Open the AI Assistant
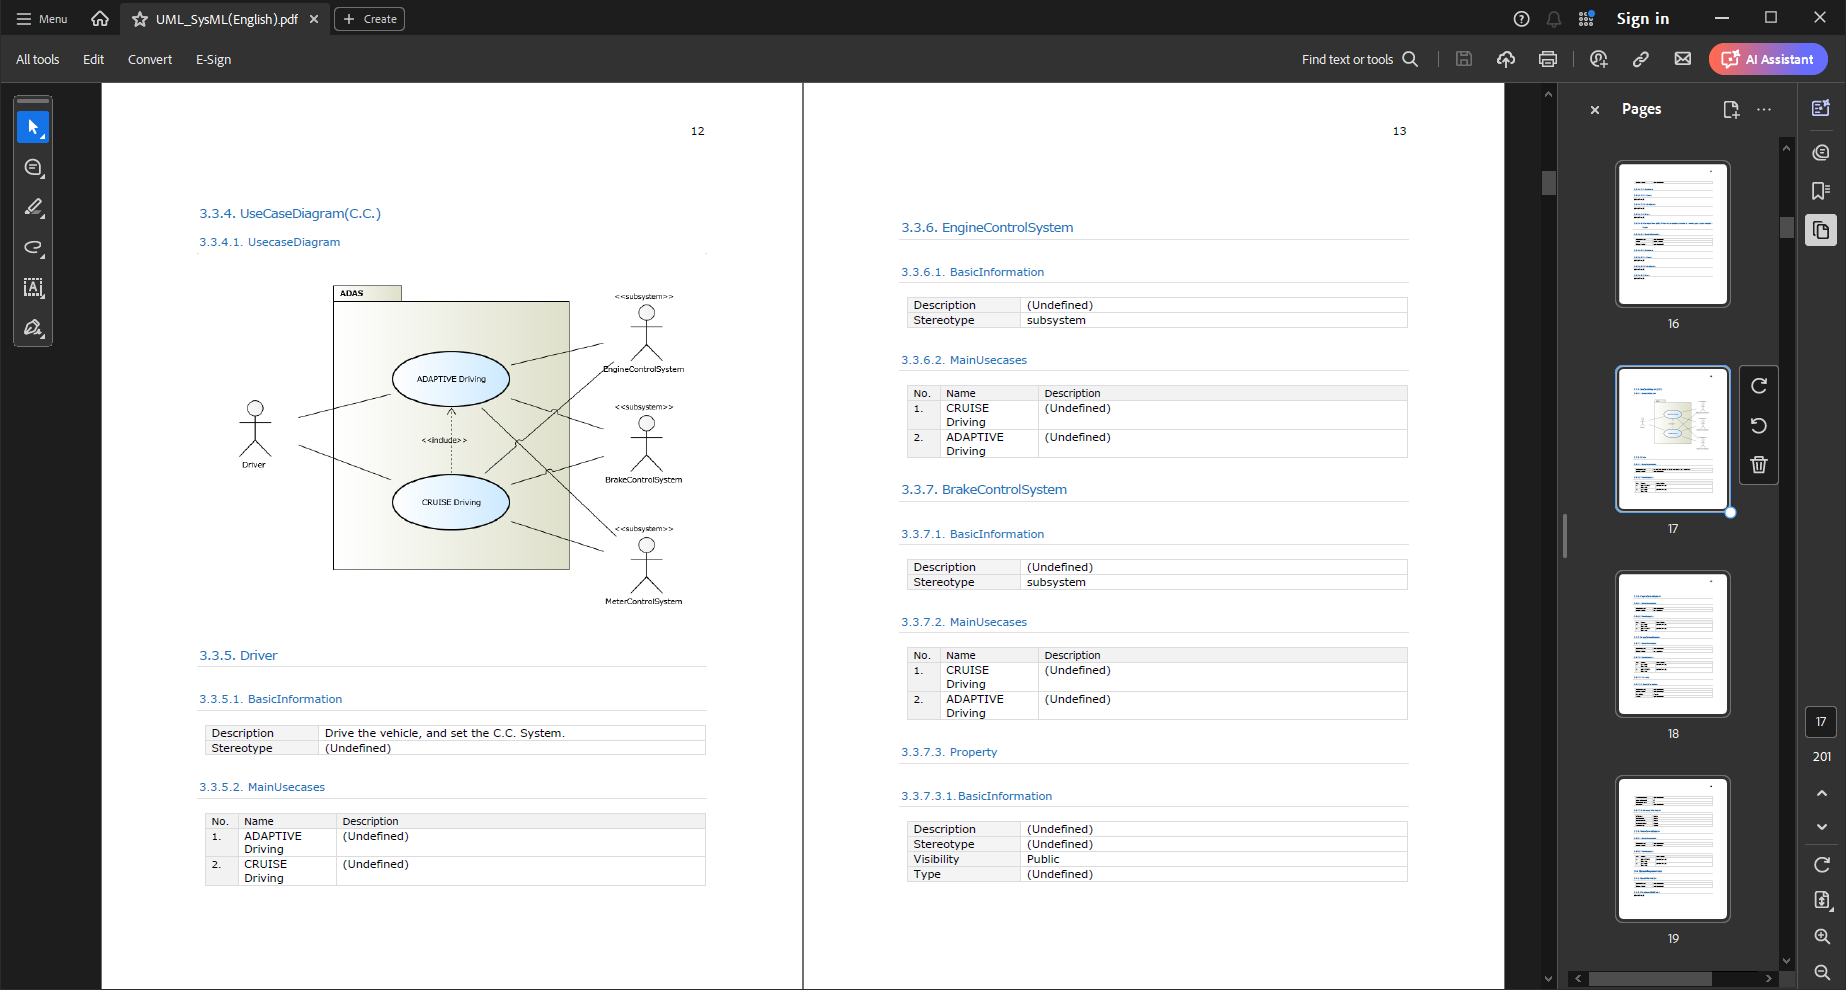The height and width of the screenshot is (990, 1846). 1767,59
